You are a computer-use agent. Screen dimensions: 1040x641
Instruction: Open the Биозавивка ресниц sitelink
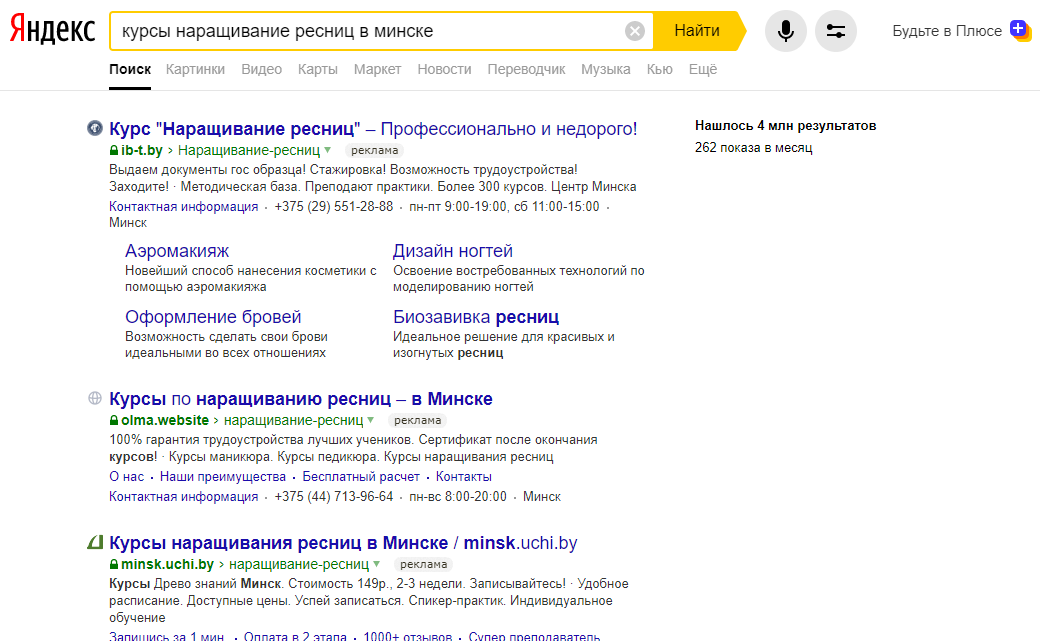[476, 317]
